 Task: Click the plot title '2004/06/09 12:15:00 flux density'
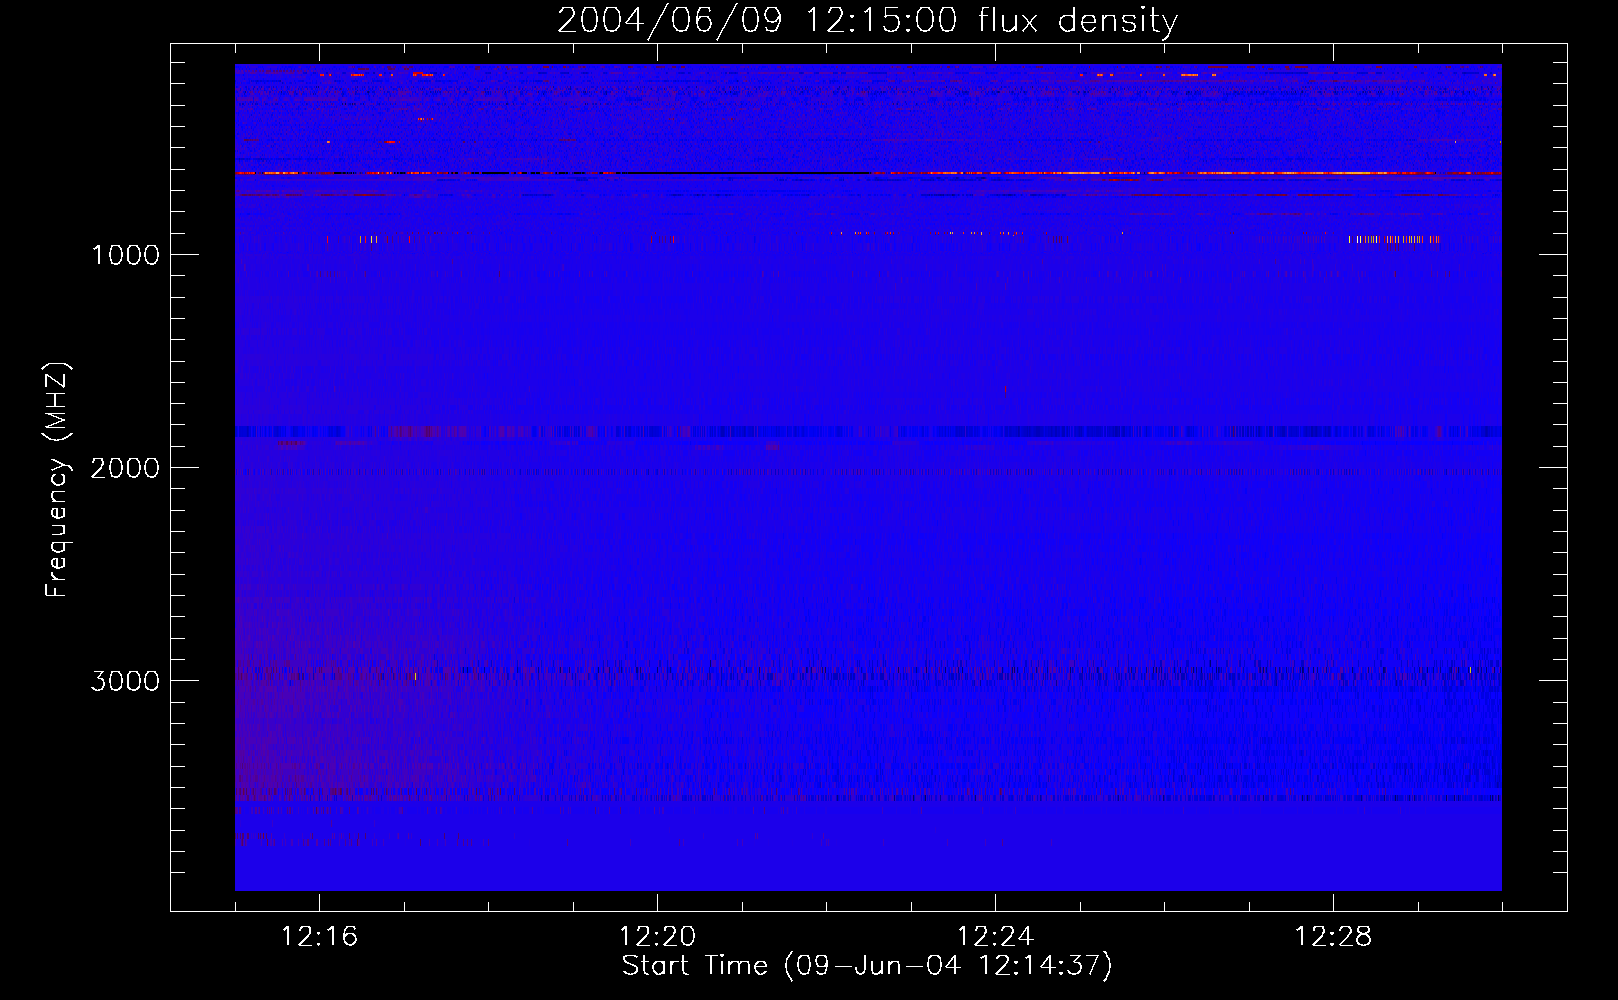coord(867,21)
